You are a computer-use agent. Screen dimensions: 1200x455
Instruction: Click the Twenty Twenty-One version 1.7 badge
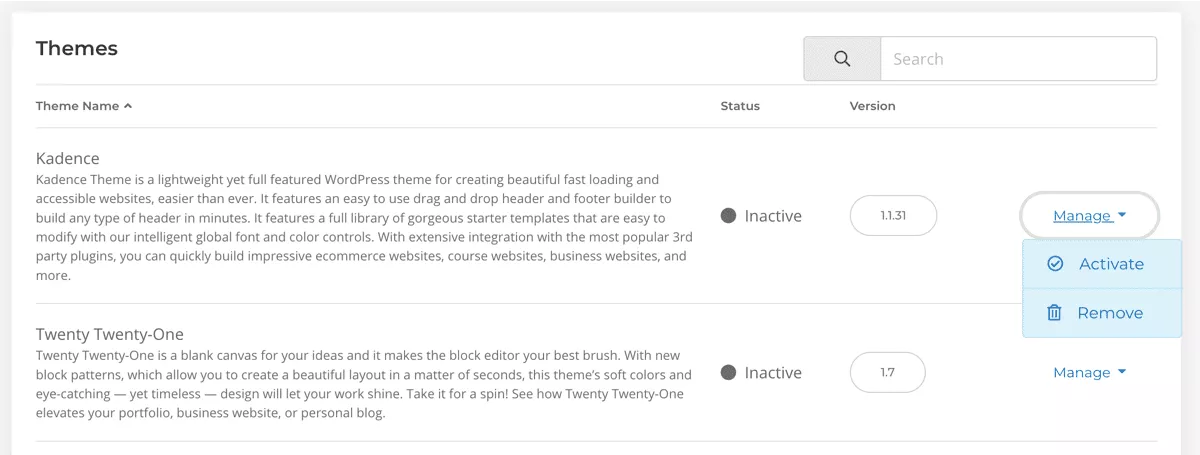coord(888,373)
